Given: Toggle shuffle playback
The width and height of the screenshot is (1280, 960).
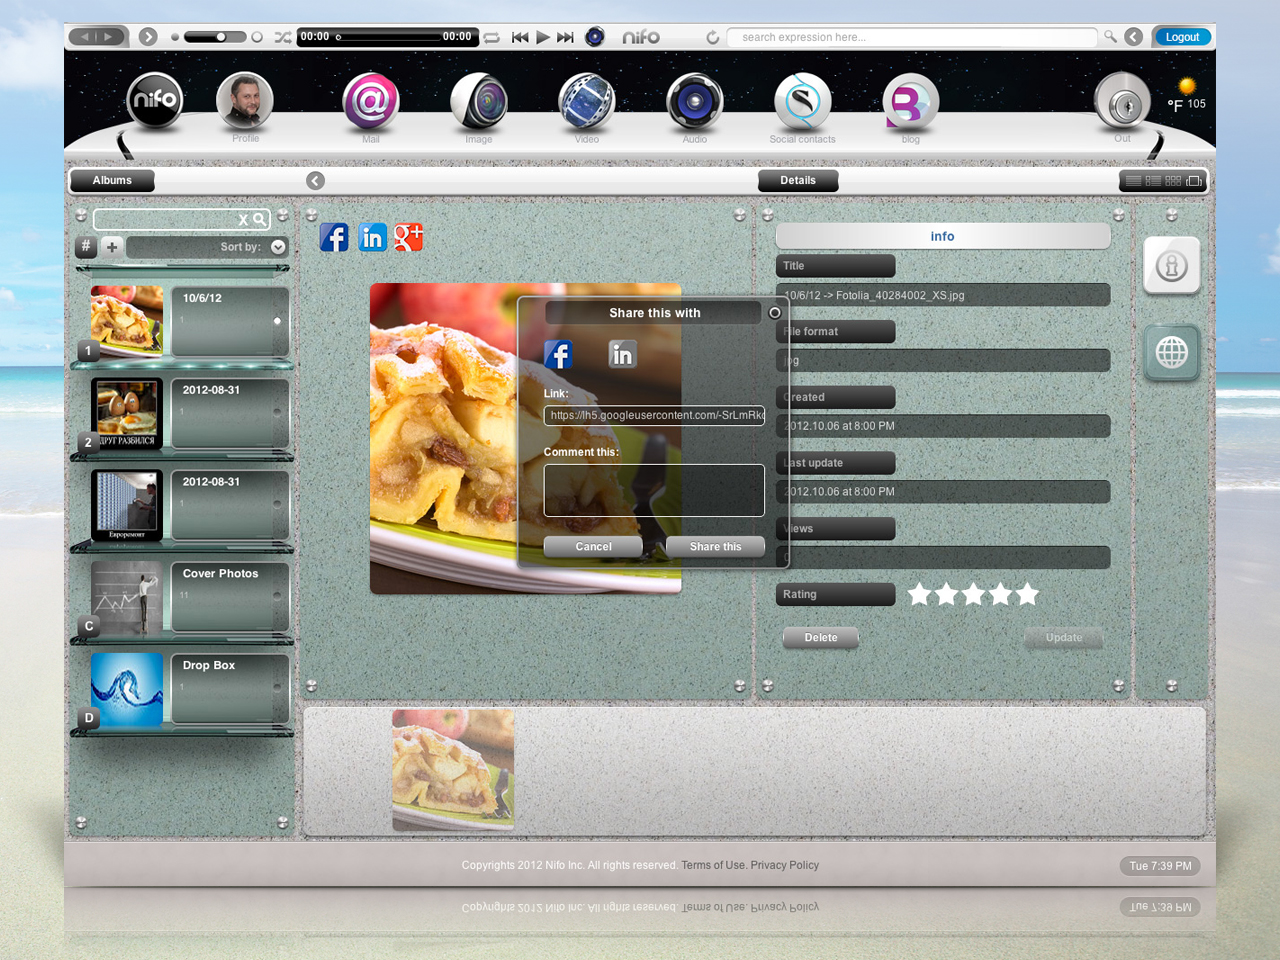Looking at the screenshot, I should [283, 37].
